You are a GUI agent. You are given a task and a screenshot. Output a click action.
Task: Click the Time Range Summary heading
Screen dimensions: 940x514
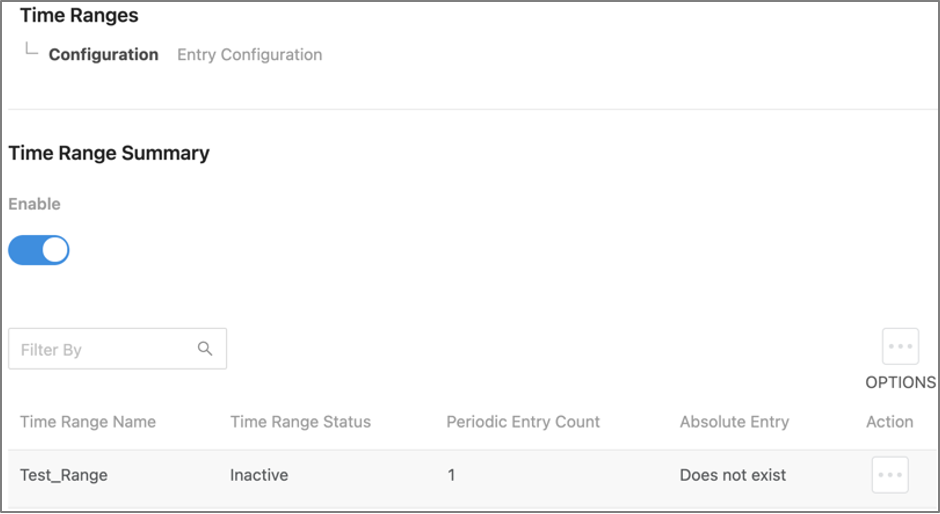pos(109,153)
